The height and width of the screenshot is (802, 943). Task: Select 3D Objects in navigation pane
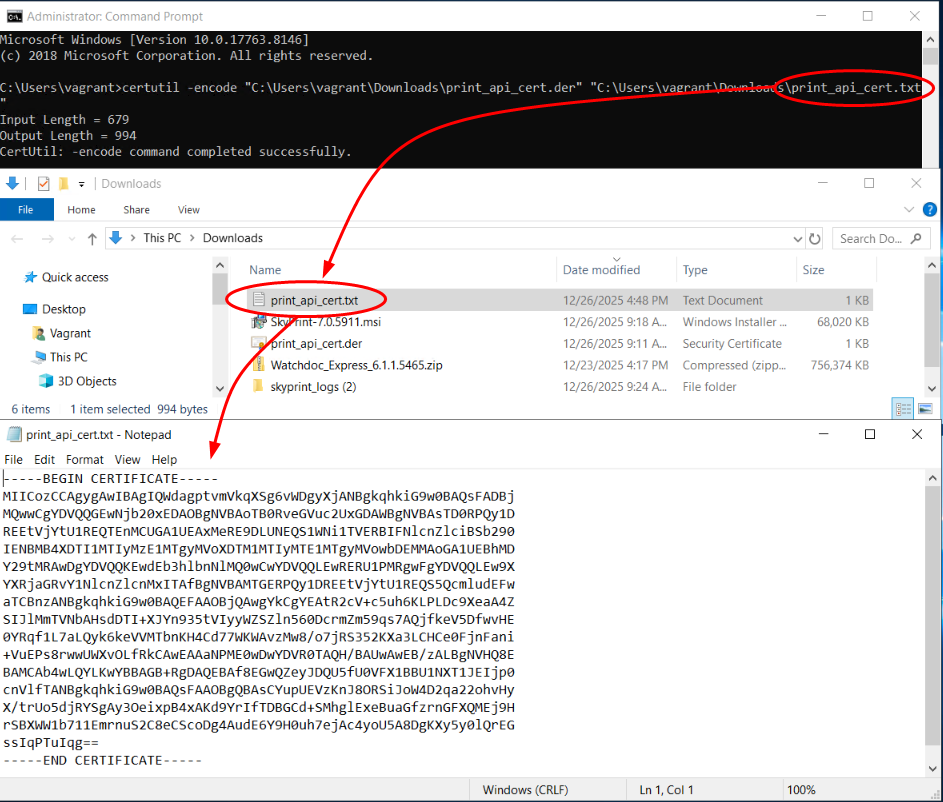86,381
